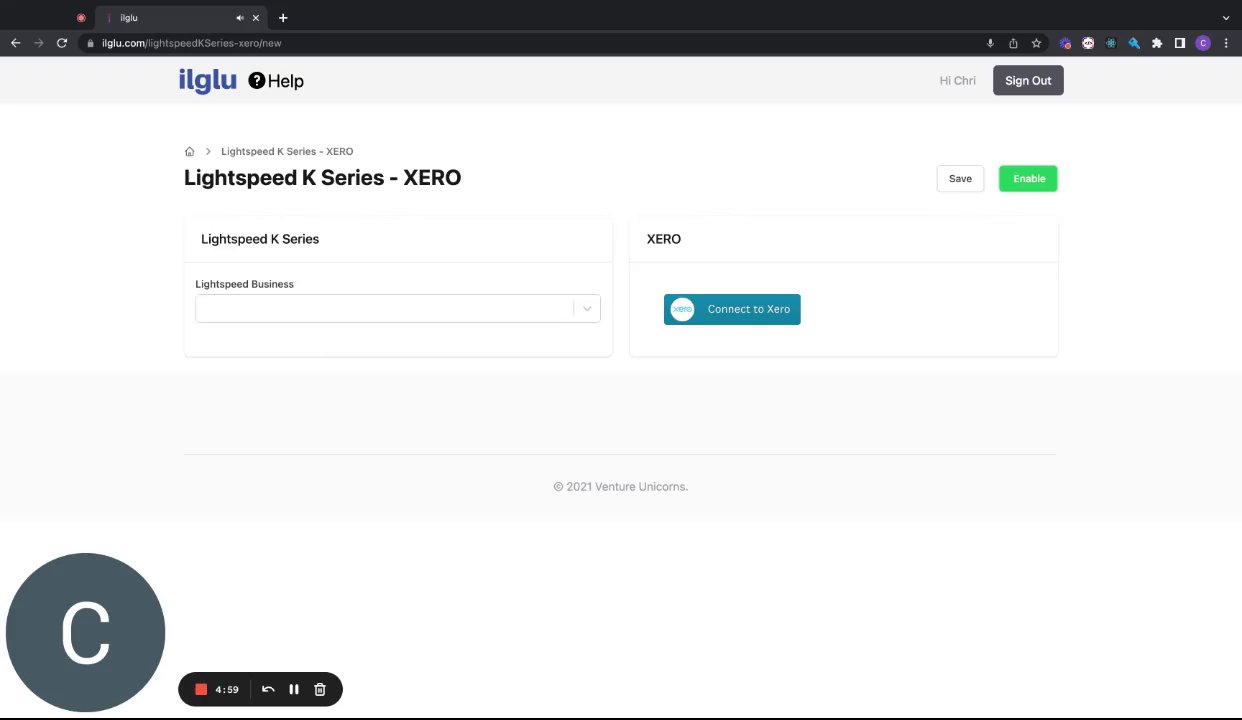Open the Lightspeed Business select field

pos(398,308)
